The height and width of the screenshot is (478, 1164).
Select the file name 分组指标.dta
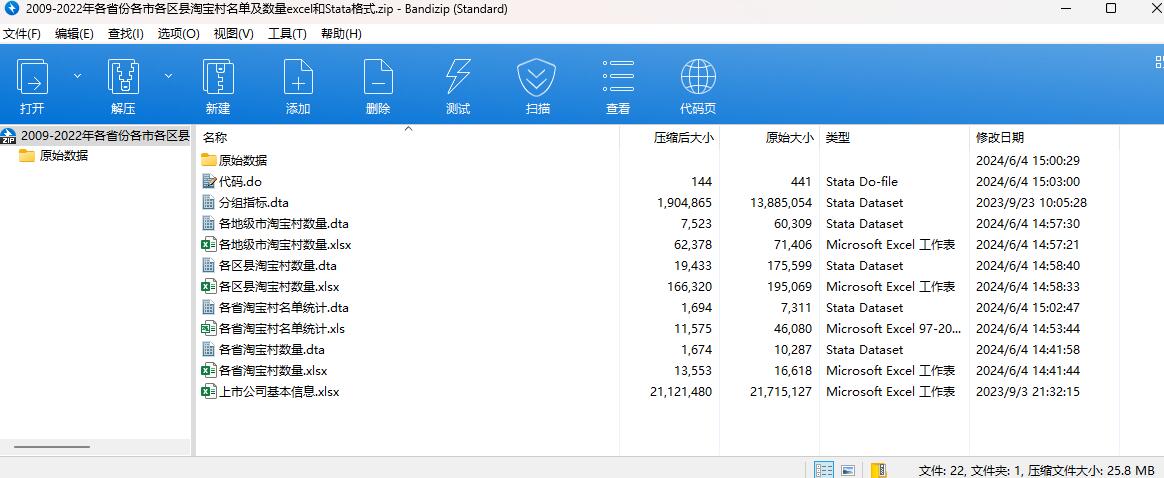[254, 202]
